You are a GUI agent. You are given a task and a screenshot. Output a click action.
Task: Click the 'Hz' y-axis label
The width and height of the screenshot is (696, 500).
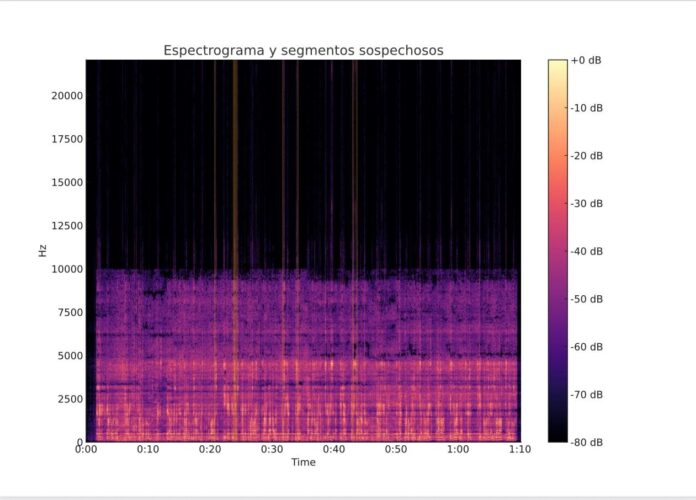pos(43,251)
